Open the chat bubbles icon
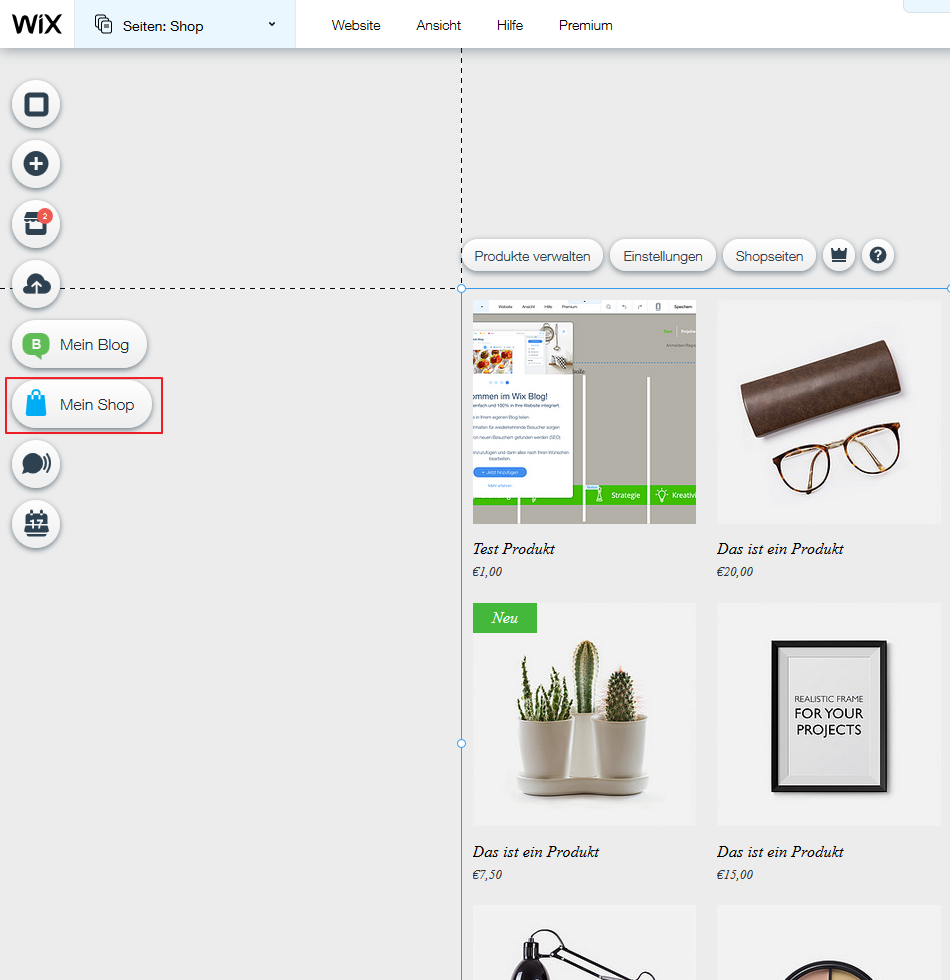Image resolution: width=950 pixels, height=980 pixels. pos(36,464)
